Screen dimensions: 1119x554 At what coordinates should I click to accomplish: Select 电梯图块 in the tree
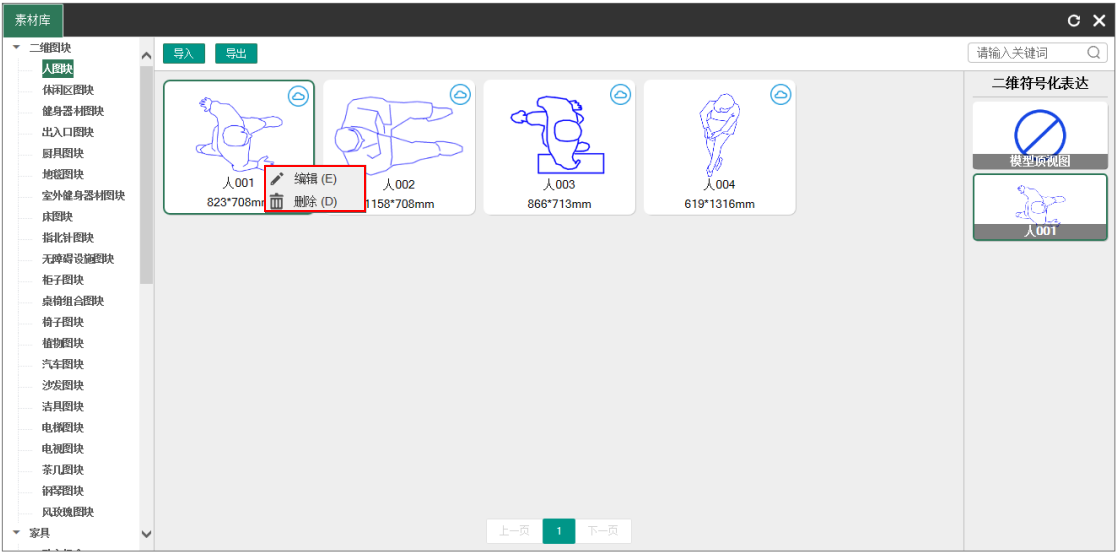click(63, 428)
